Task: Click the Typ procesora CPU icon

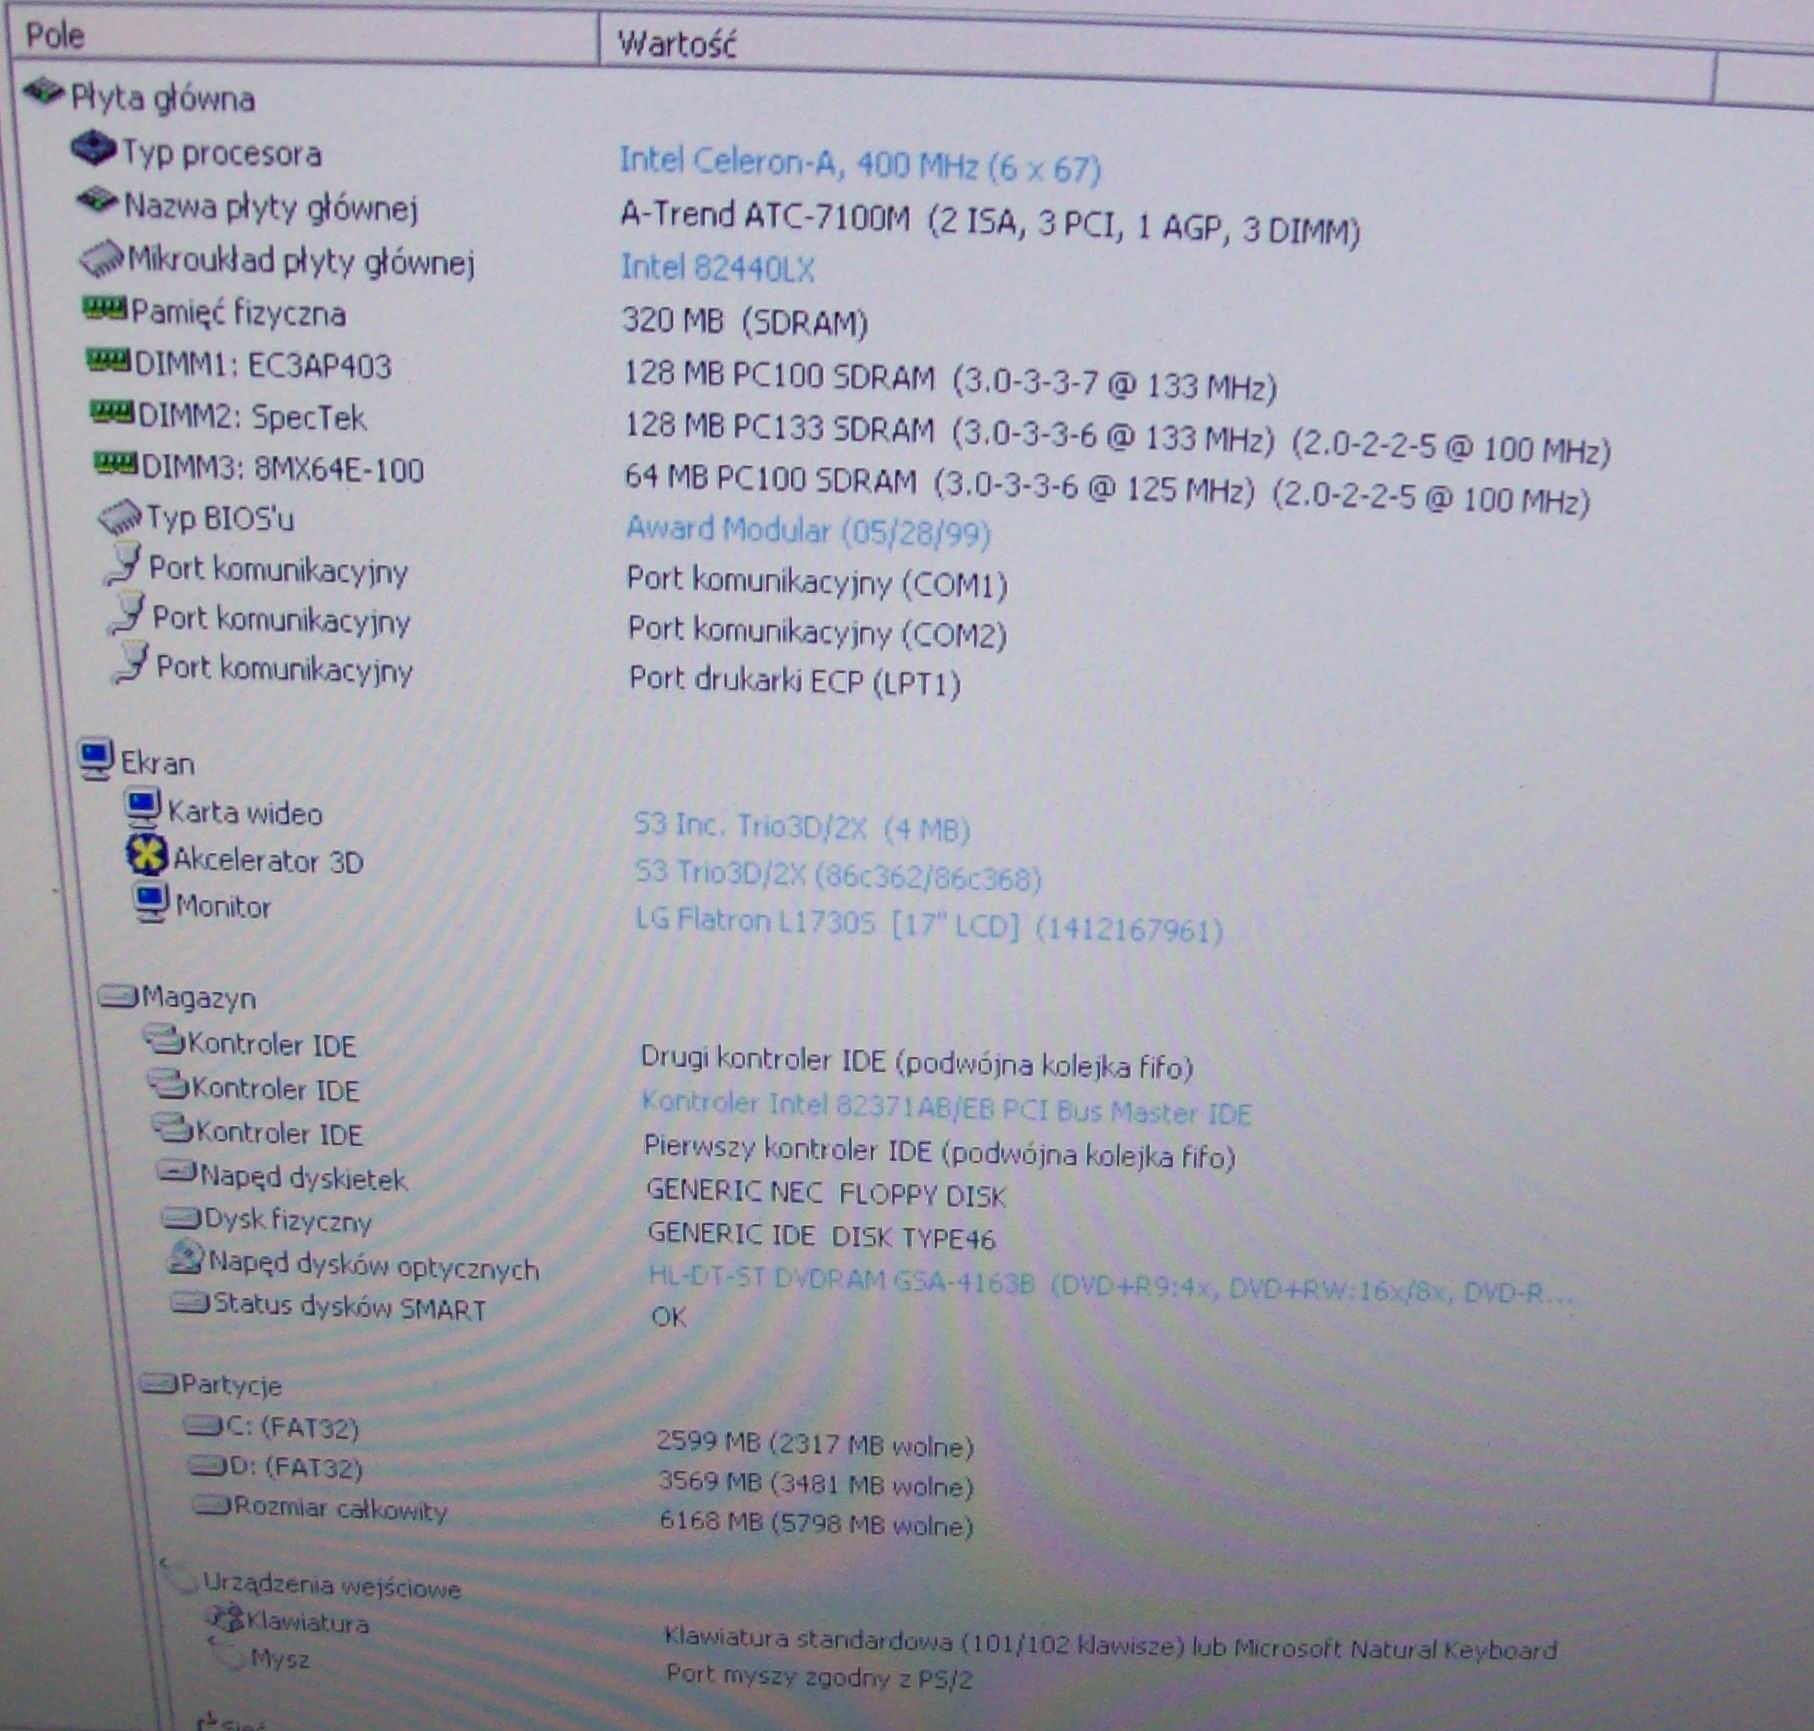Action: pos(93,148)
